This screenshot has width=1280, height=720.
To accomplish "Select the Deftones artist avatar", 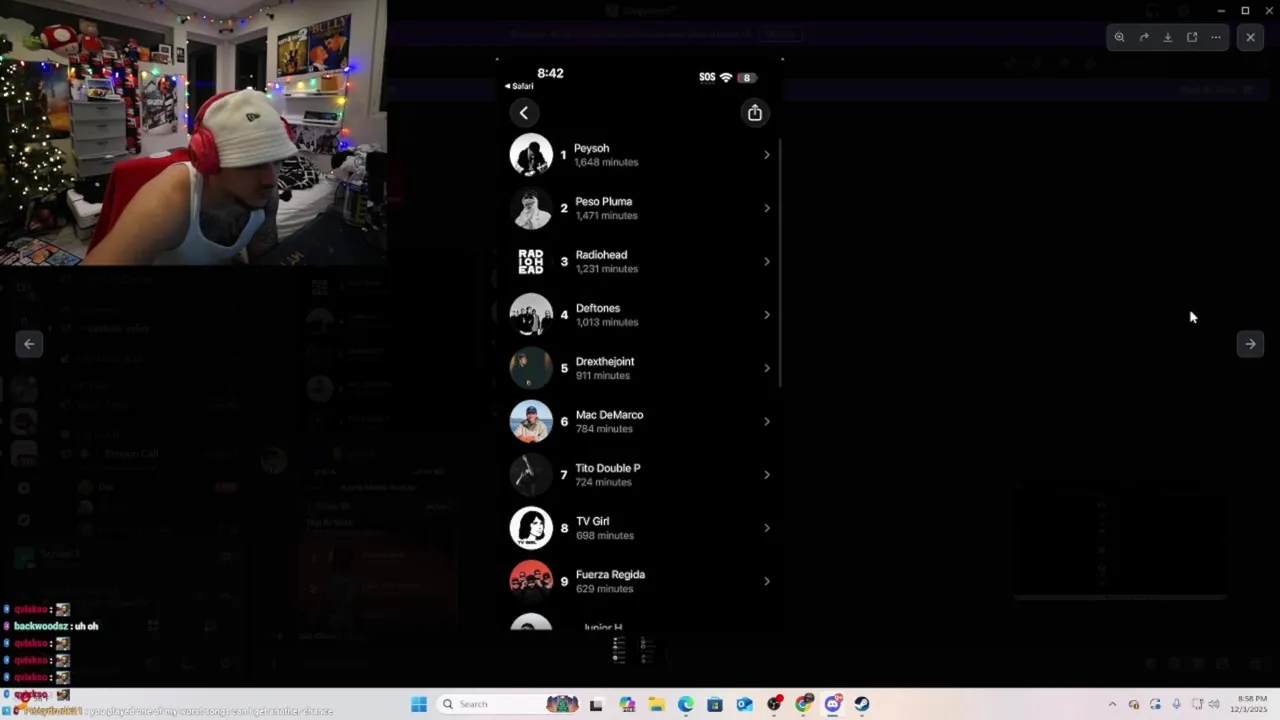I will pos(531,315).
